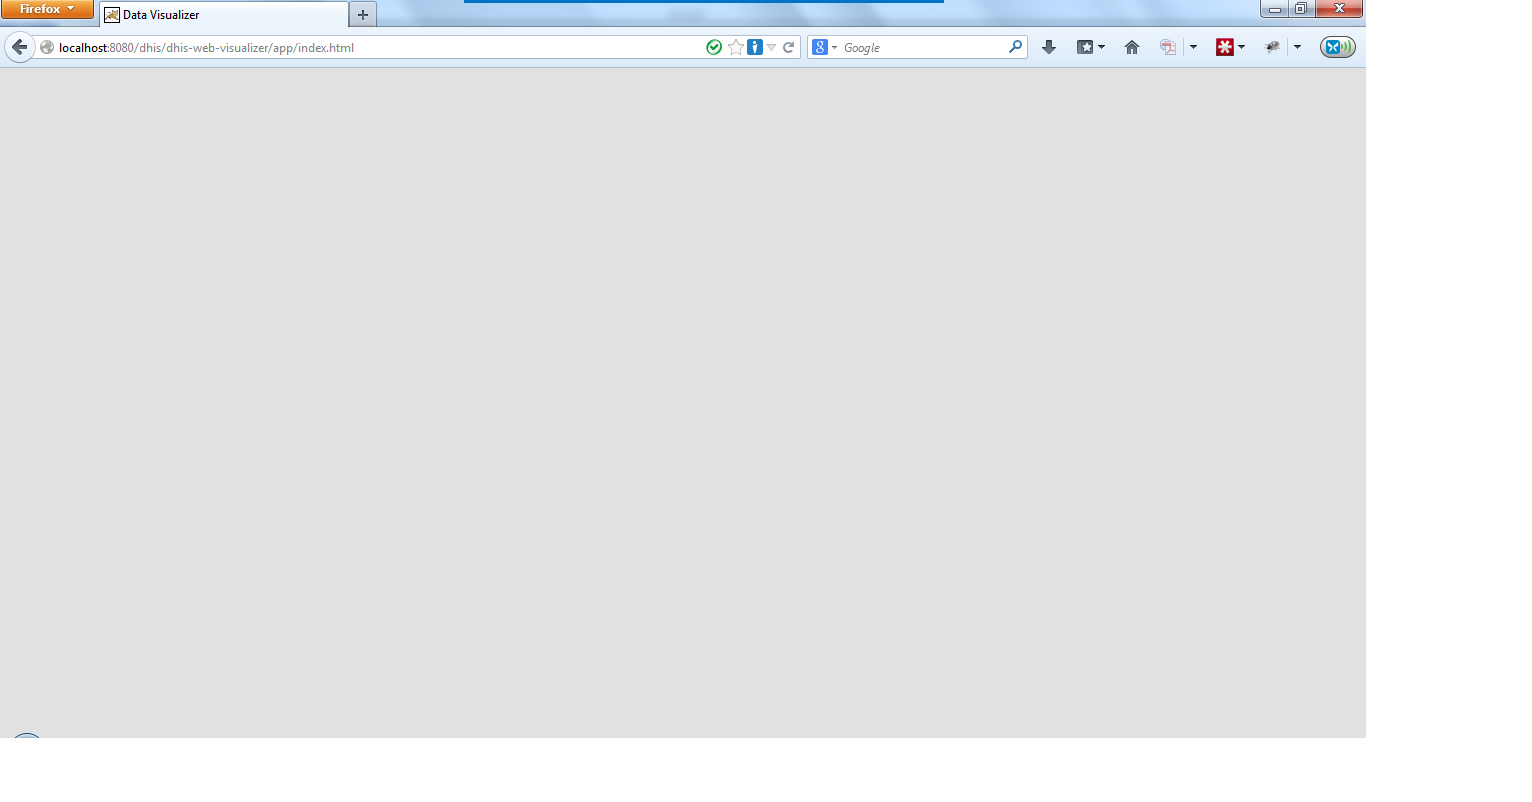Minimize the Firefox window
This screenshot has width=1532, height=802.
(x=1275, y=9)
